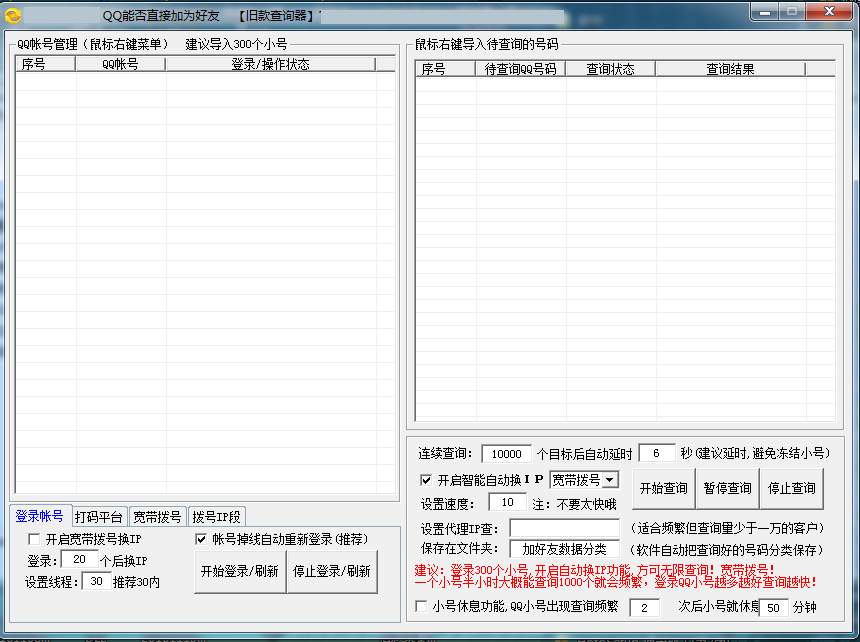The image size is (860, 642).
Task: Select the 宽带拔号 tab
Action: point(157,516)
